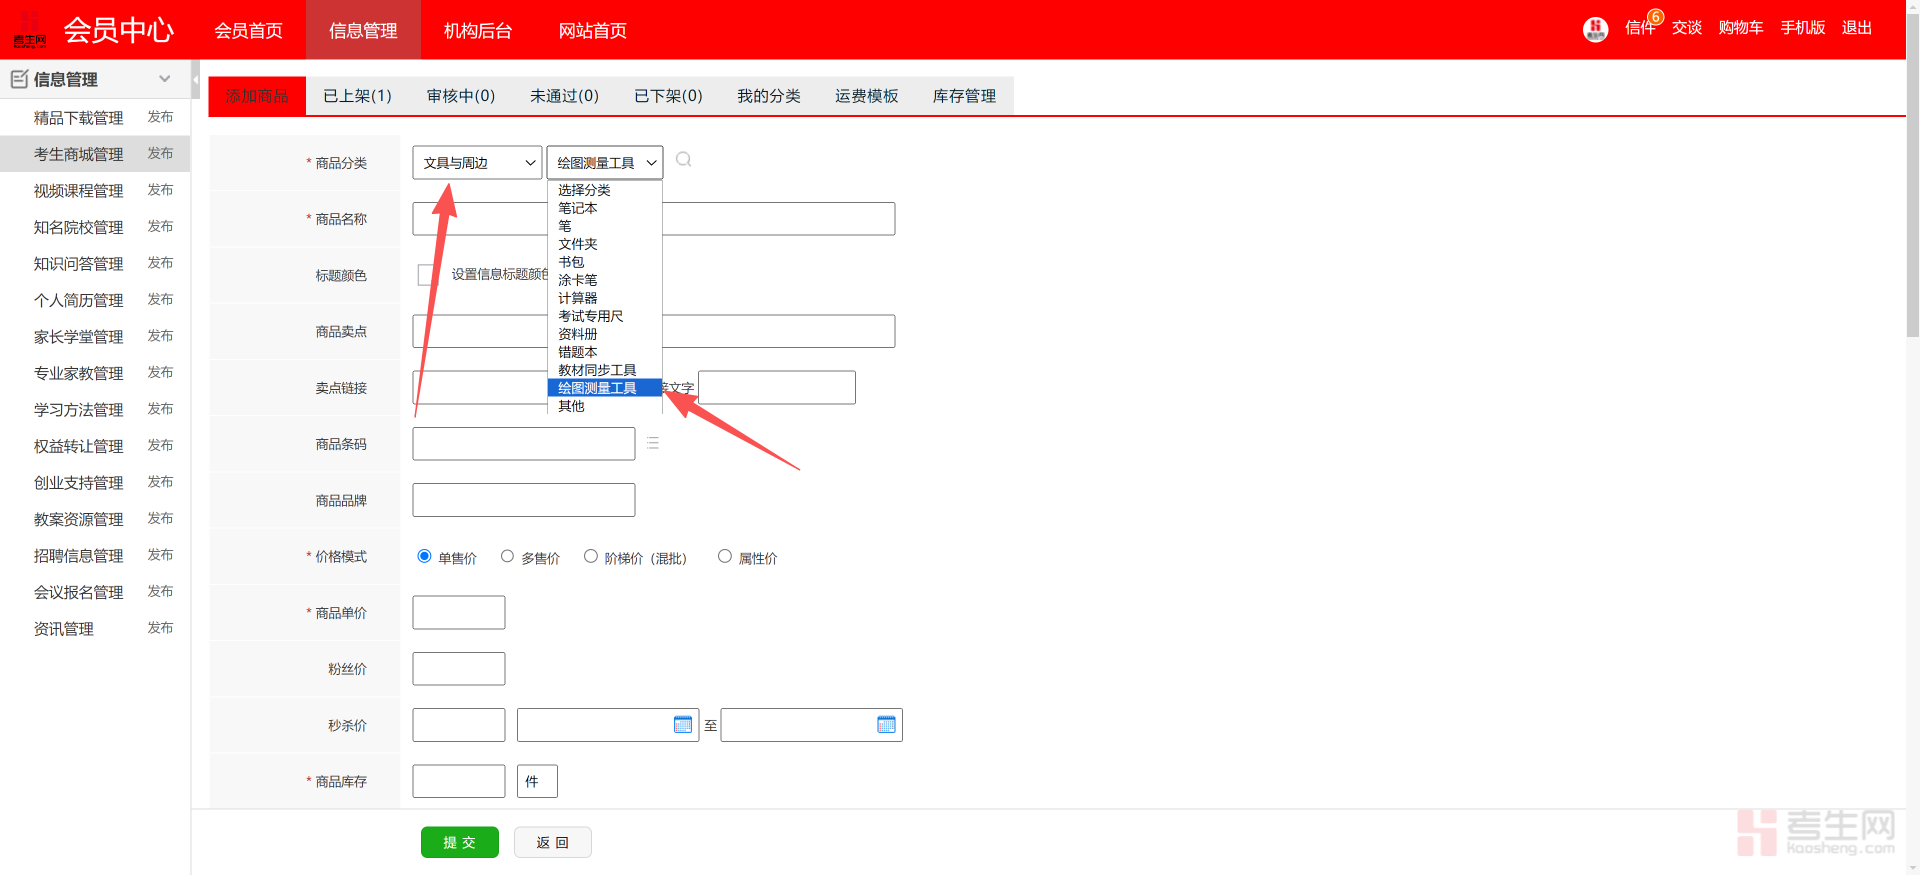Screen dimensions: 1920x875
Task: Open the 文具与周边 category dropdown
Action: (x=477, y=163)
